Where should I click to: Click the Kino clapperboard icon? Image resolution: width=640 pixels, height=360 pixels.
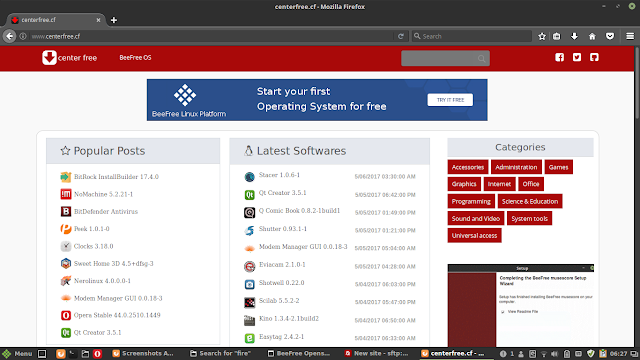(x=249, y=320)
